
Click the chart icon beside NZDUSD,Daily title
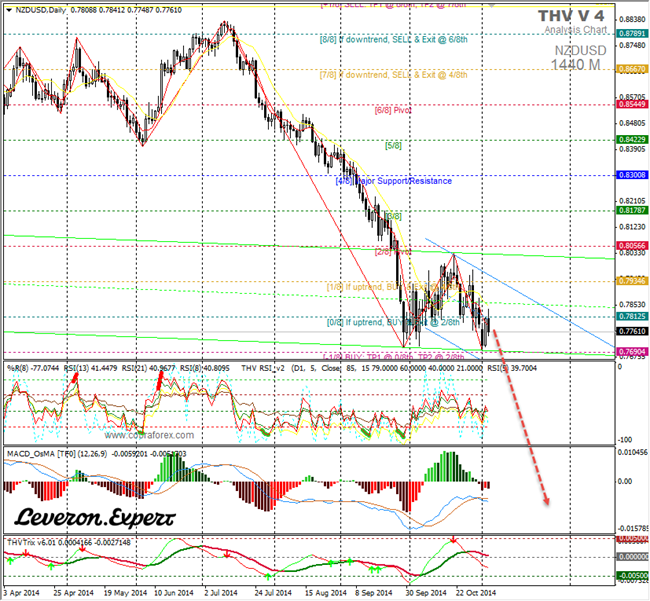click(6, 7)
